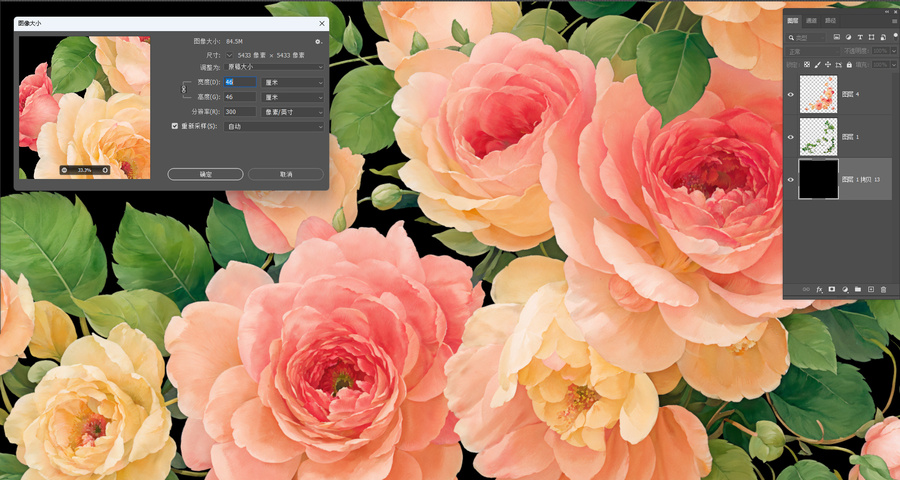Open the width unit dropdown (厘米)
This screenshot has width=900, height=480.
(x=293, y=83)
